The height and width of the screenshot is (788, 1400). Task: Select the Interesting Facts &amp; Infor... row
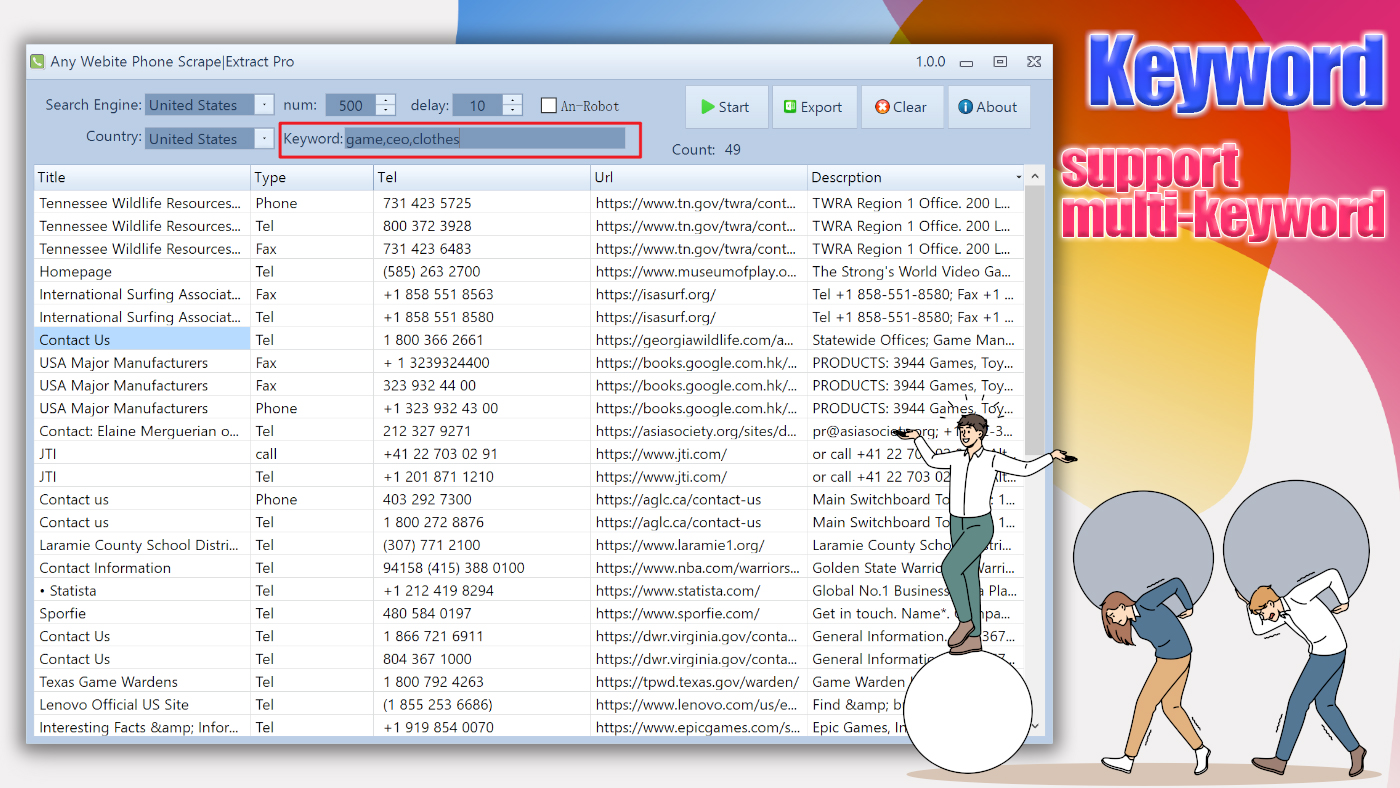142,727
